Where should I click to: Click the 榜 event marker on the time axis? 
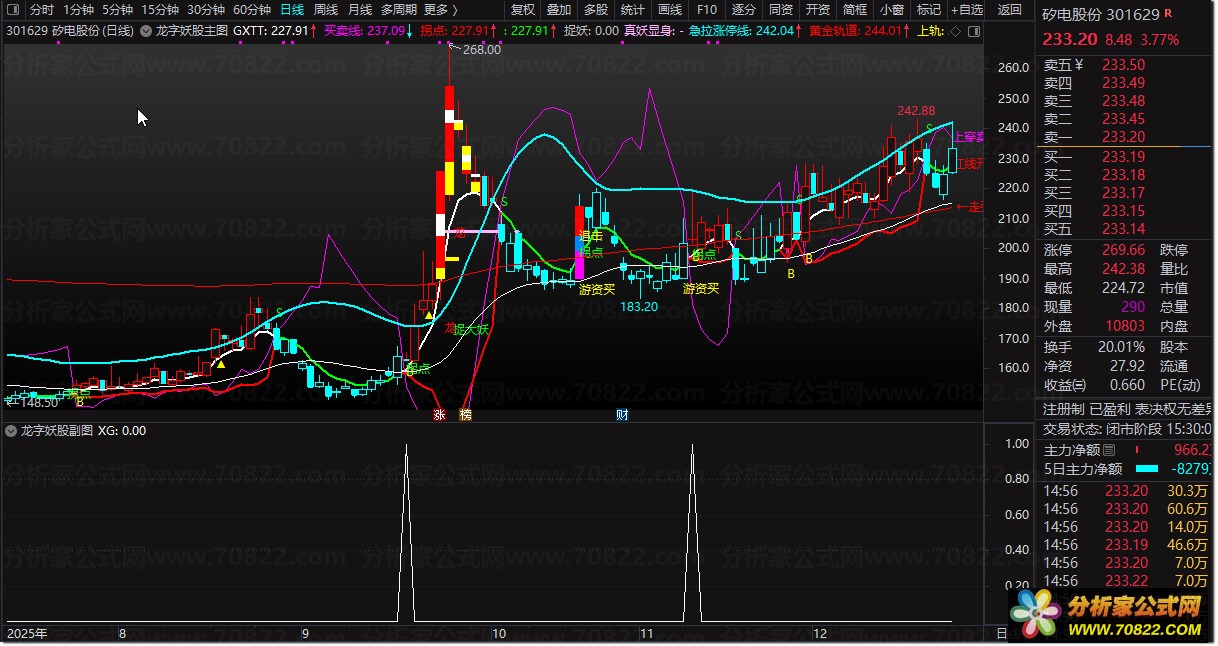coord(465,414)
